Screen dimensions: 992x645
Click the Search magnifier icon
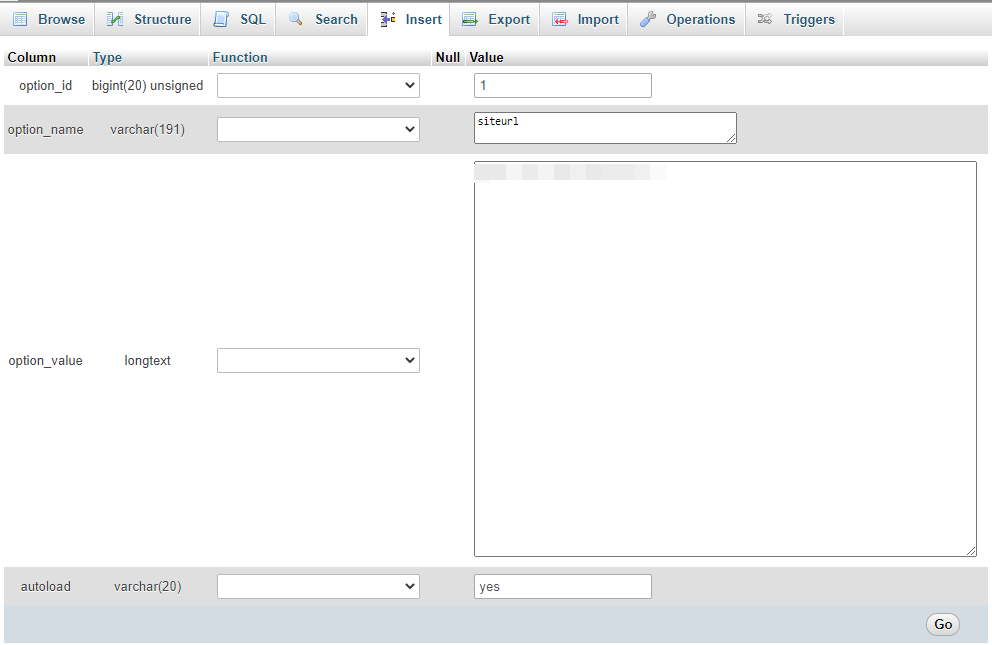(x=296, y=19)
